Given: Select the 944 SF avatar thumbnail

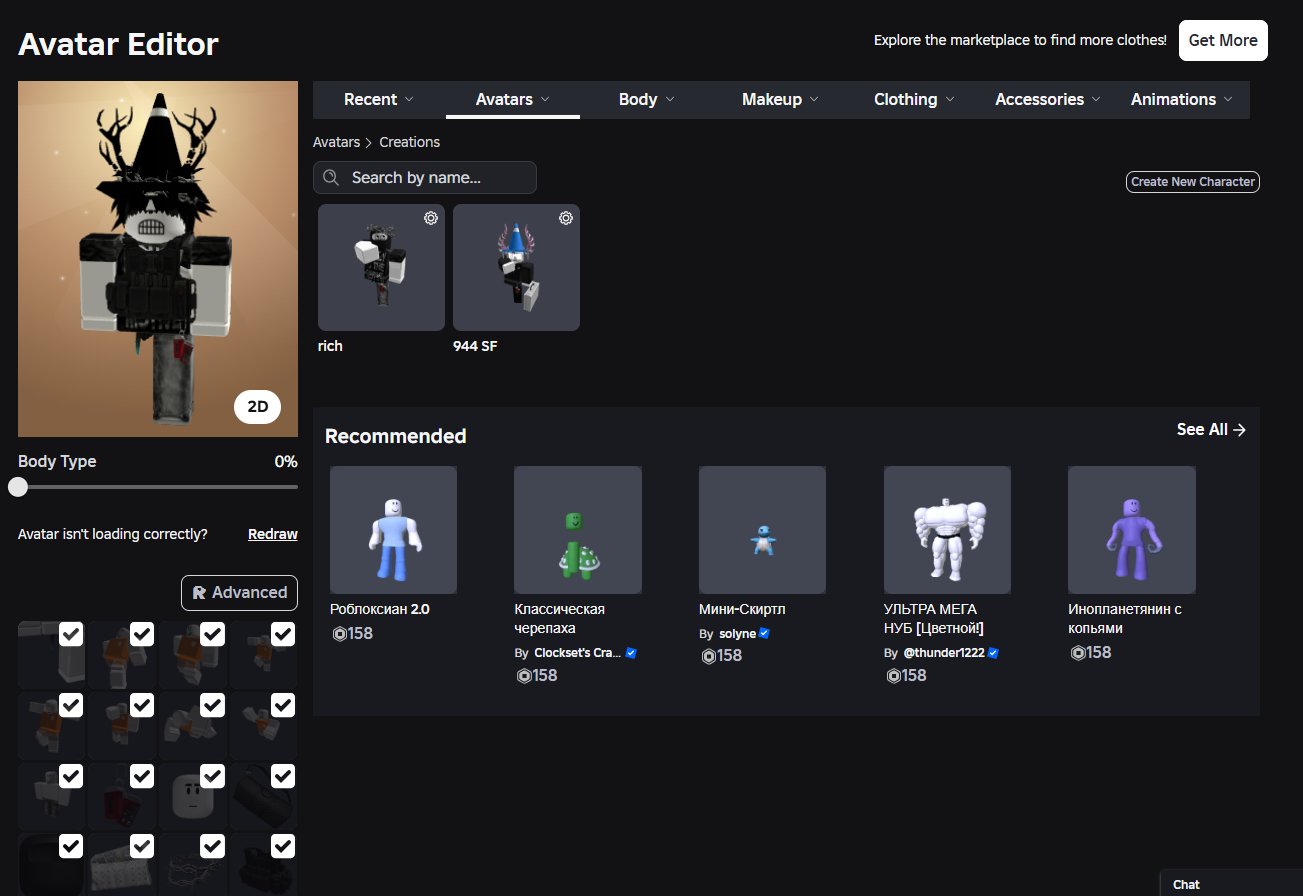Looking at the screenshot, I should click(516, 267).
